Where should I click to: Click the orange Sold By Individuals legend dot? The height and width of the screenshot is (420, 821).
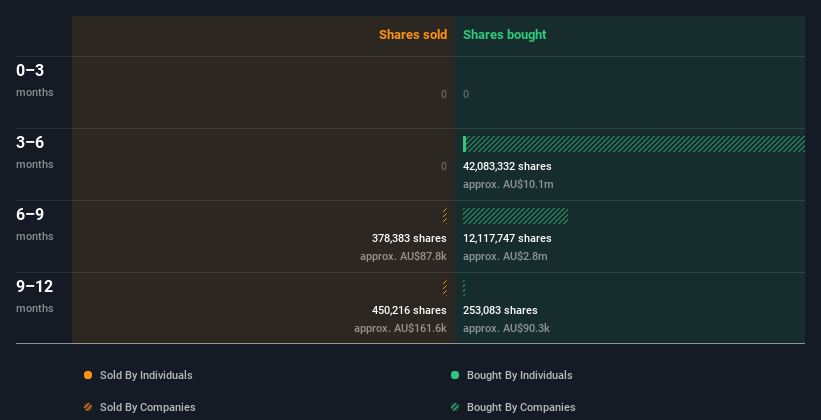pyautogui.click(x=88, y=375)
